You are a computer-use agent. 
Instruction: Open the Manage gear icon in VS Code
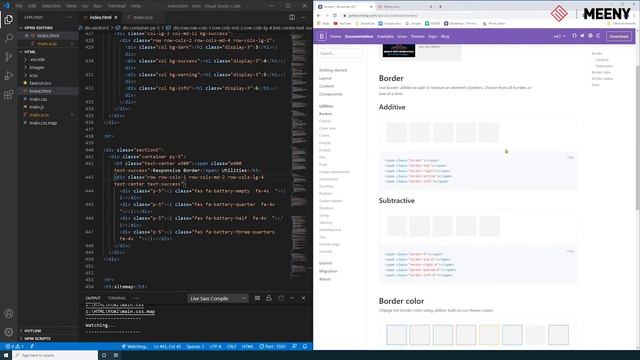coord(9,332)
